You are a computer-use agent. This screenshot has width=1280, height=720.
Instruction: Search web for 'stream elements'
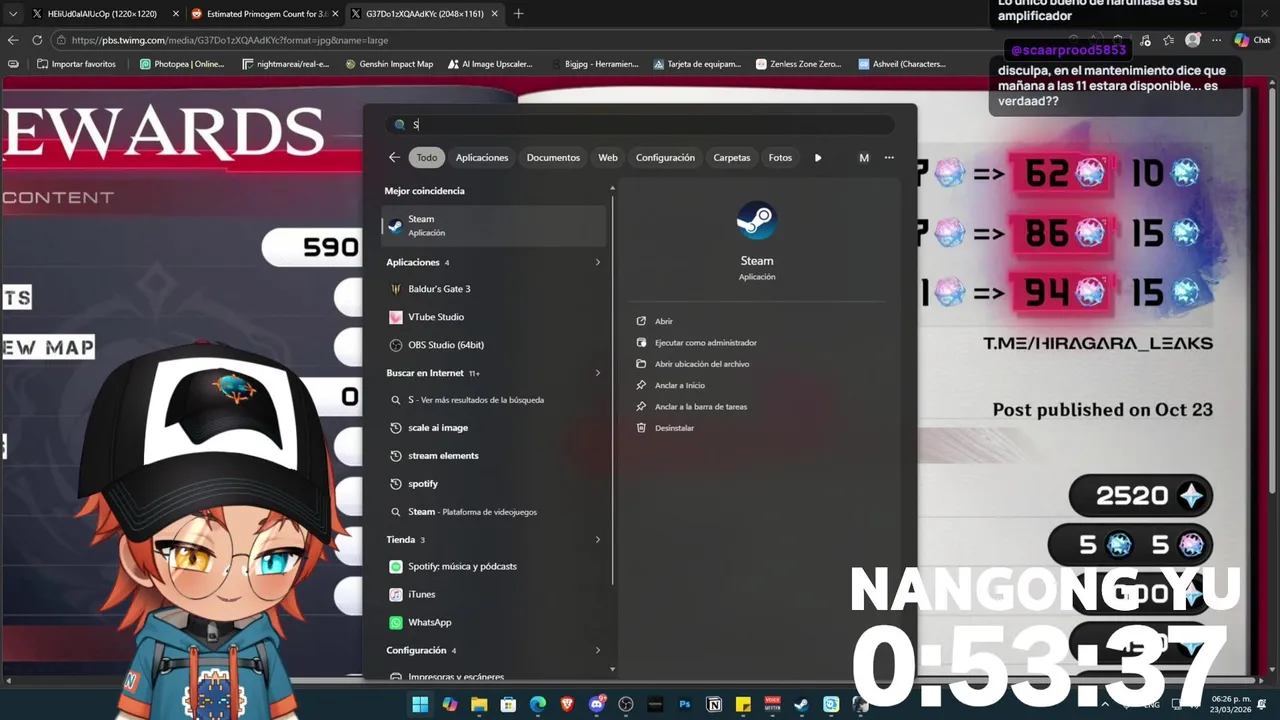point(494,456)
